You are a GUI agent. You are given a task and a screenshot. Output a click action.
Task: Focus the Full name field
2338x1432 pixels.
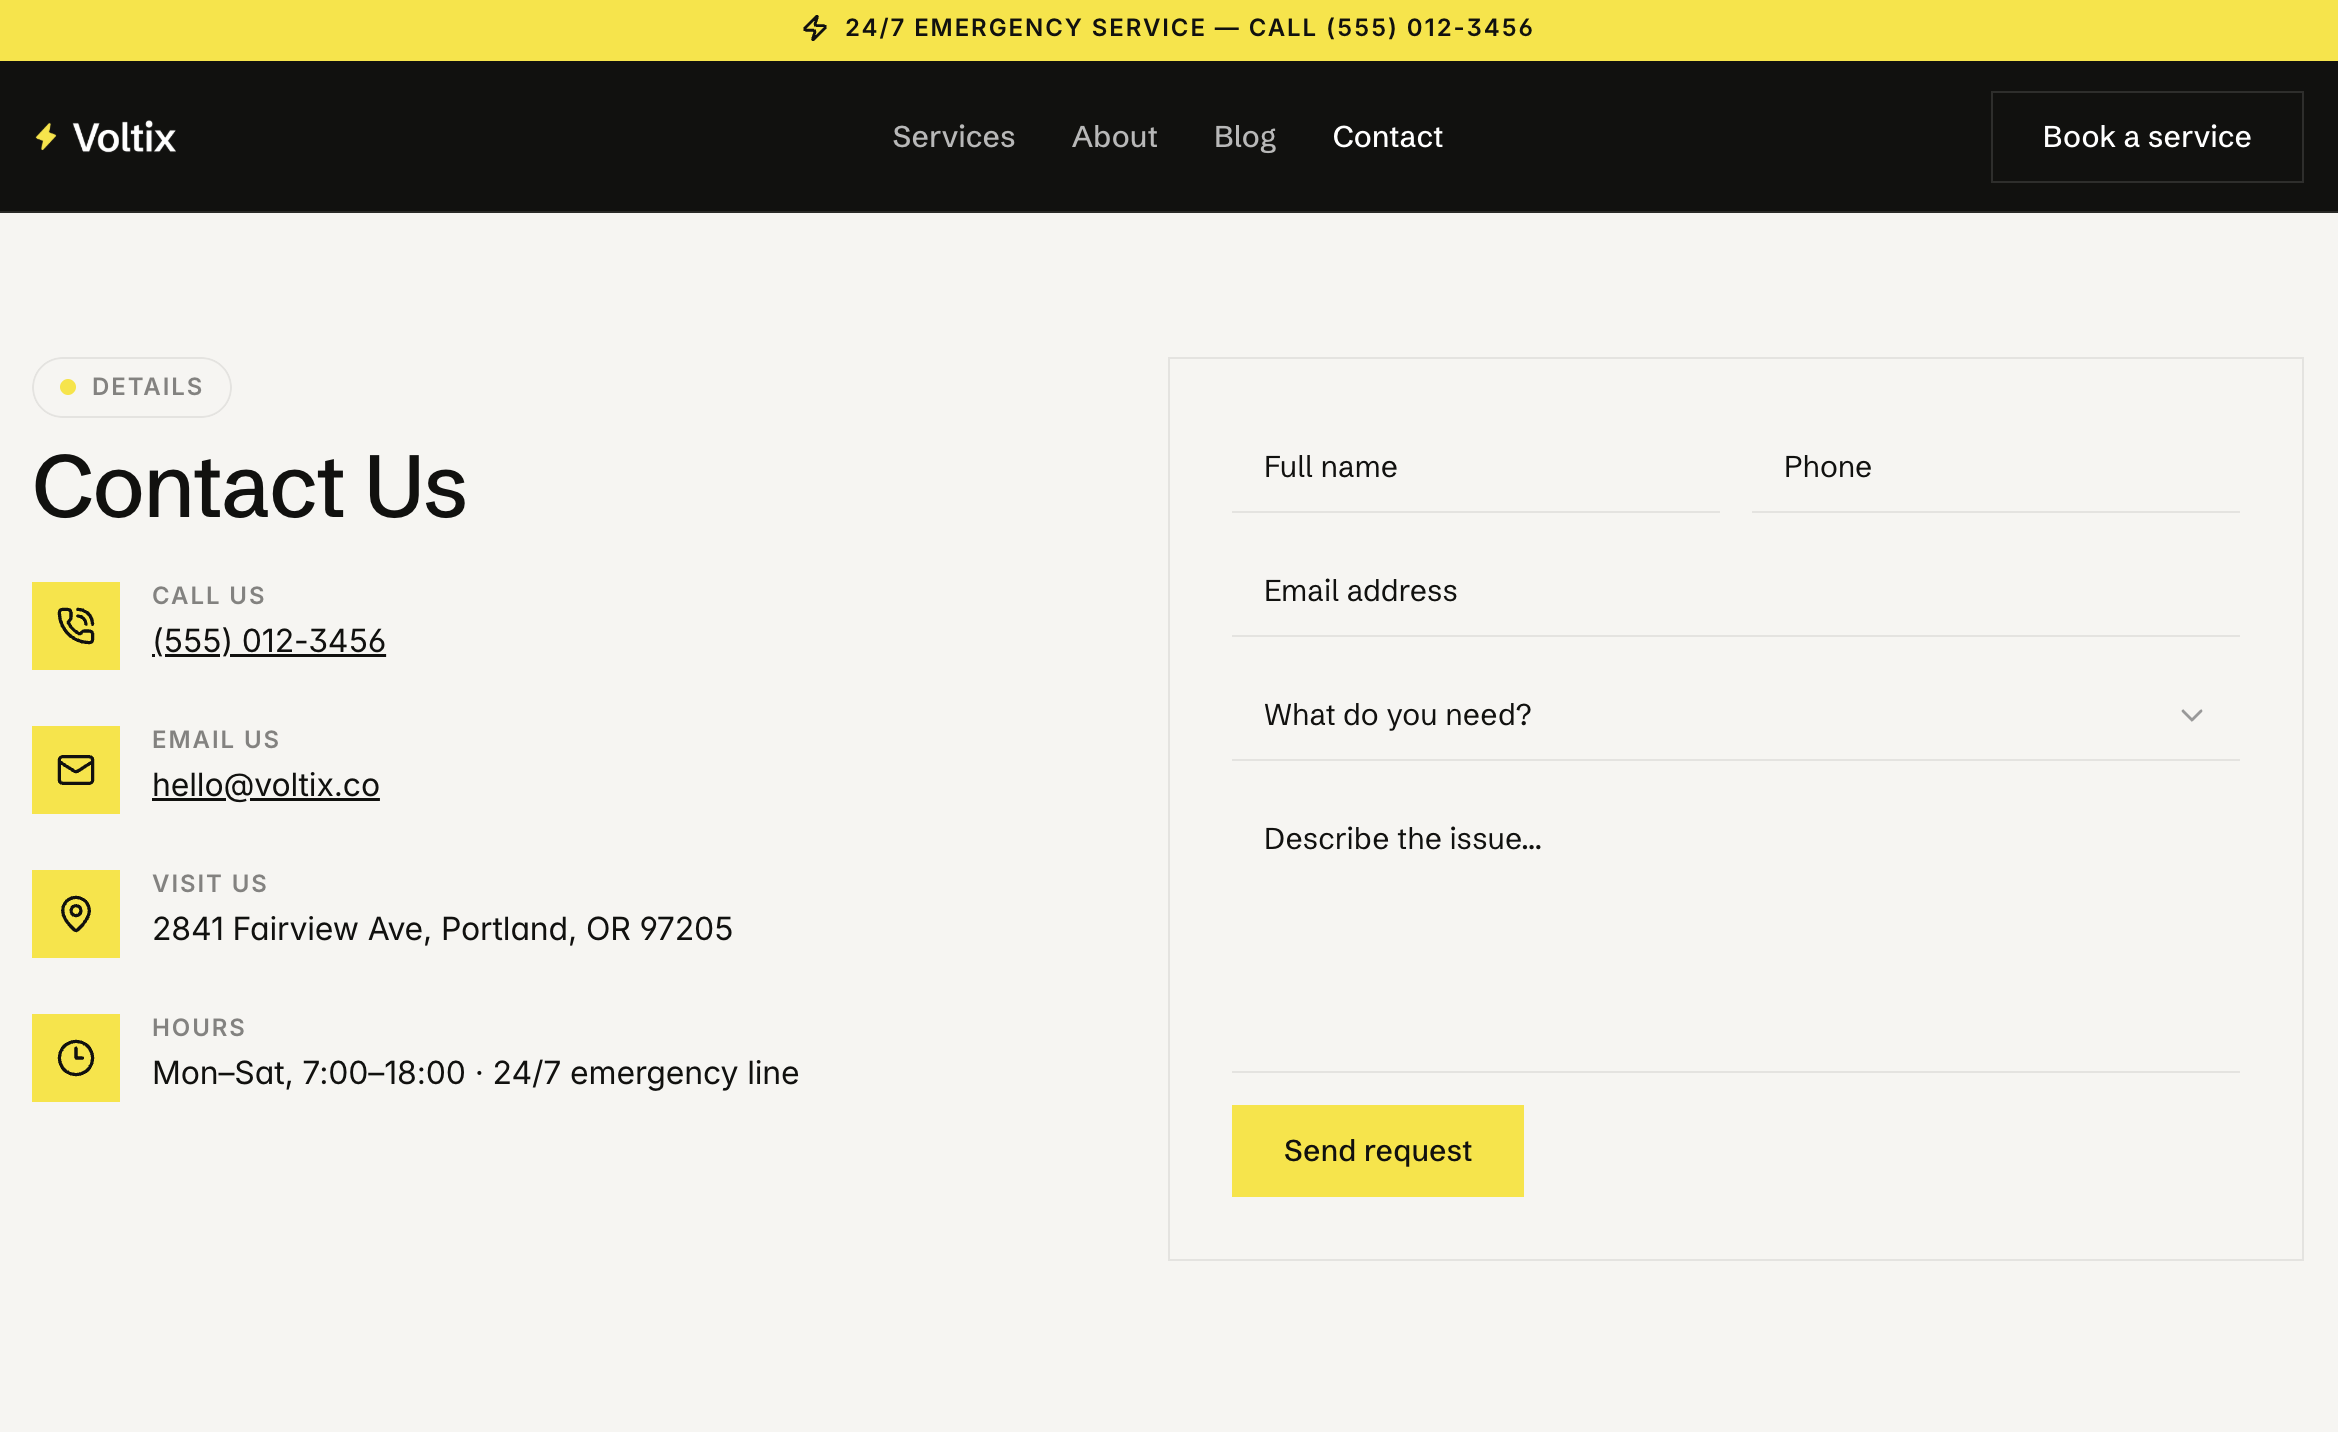pos(1475,467)
